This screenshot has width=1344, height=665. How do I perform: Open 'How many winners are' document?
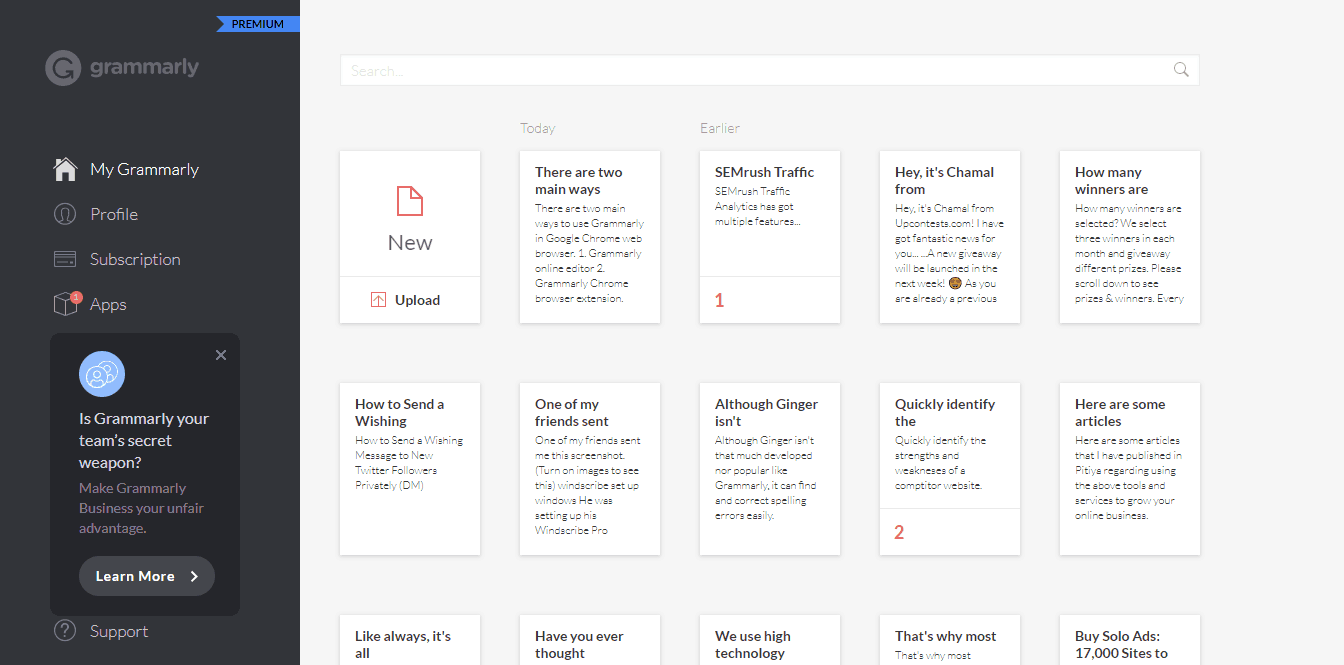pos(1130,237)
